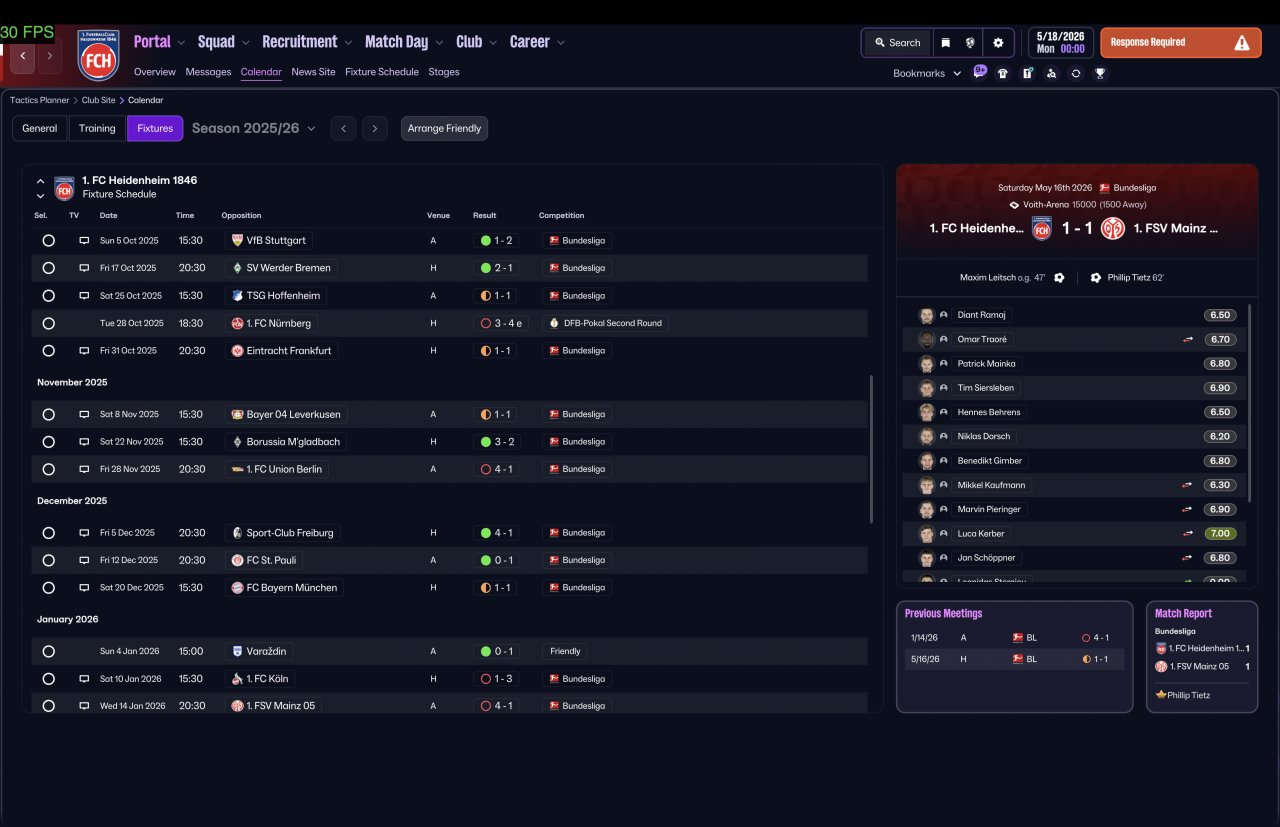Open the News Site tab
1280x827 pixels.
point(313,72)
